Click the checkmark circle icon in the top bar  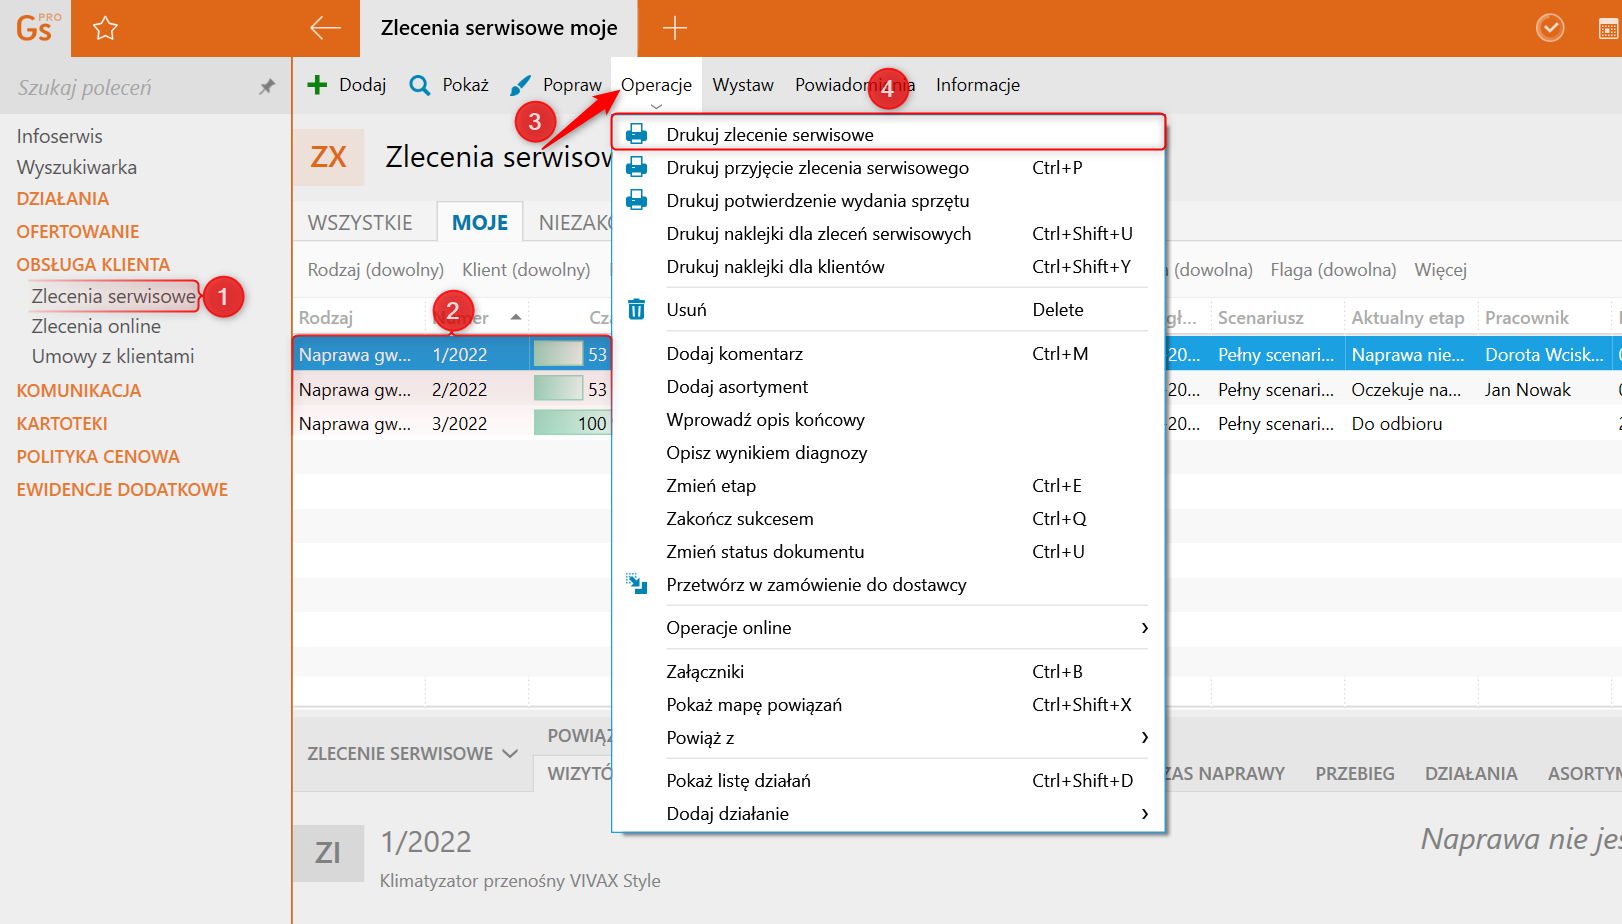1550,28
